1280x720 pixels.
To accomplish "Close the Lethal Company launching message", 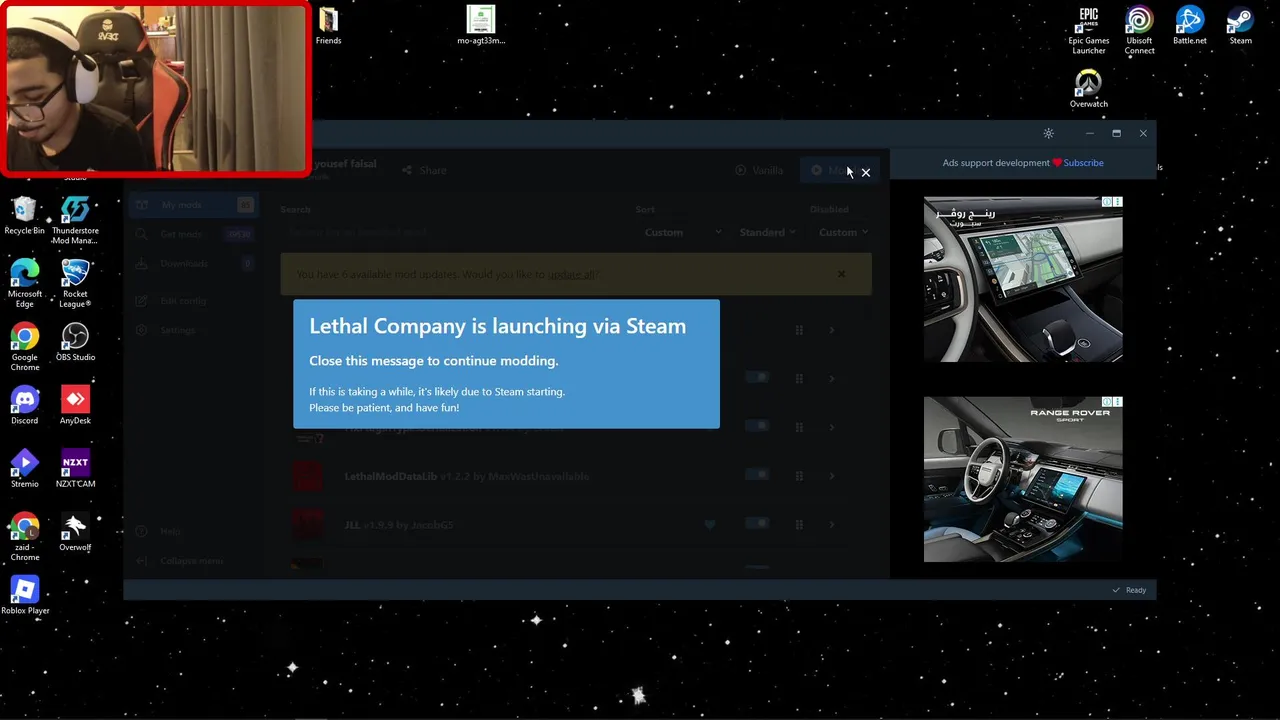I will click(x=866, y=173).
